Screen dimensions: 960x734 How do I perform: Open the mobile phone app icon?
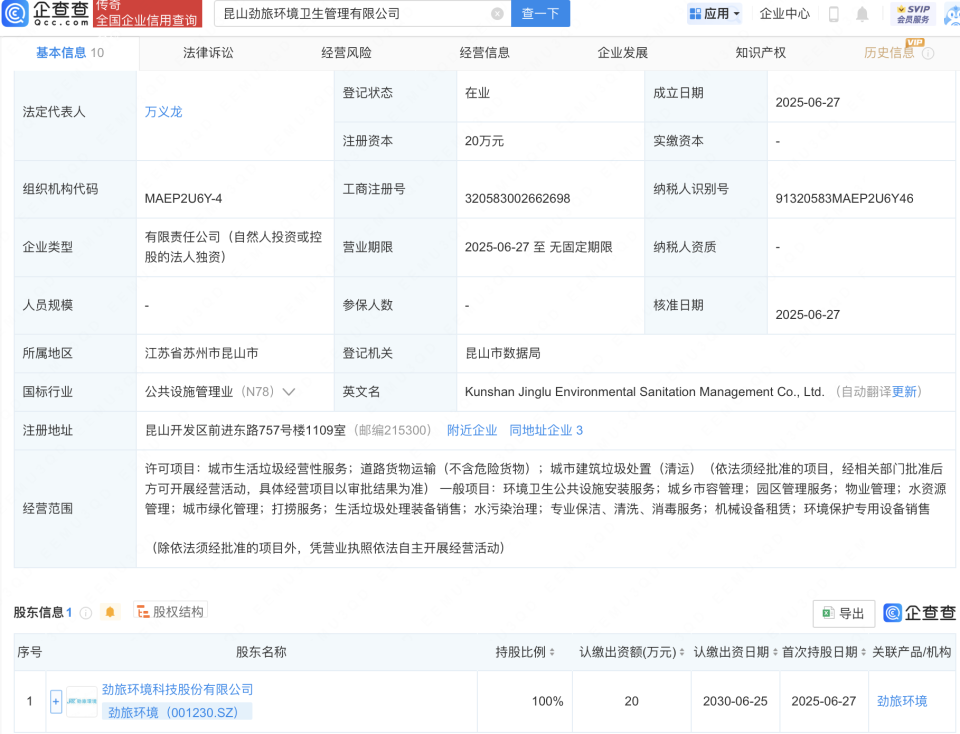click(x=833, y=13)
